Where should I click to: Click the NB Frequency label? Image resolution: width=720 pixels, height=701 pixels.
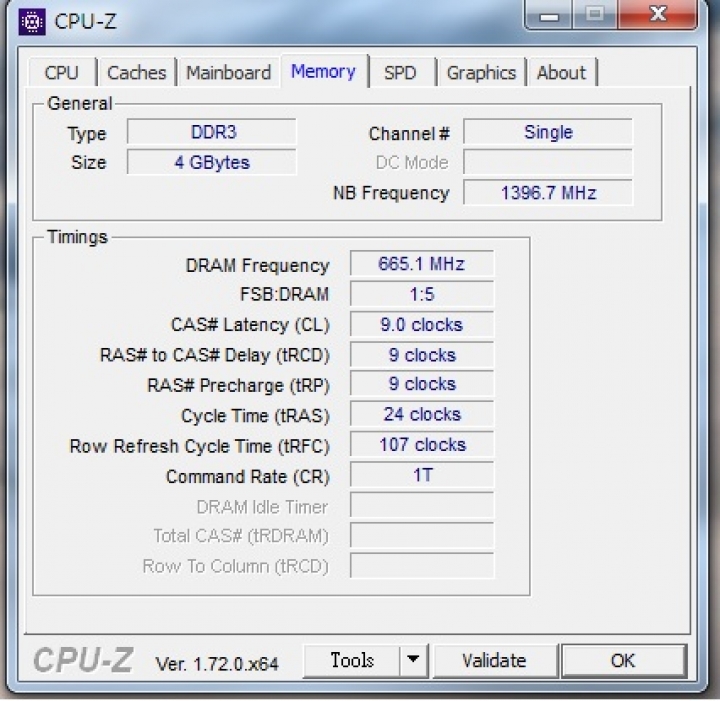tap(391, 193)
